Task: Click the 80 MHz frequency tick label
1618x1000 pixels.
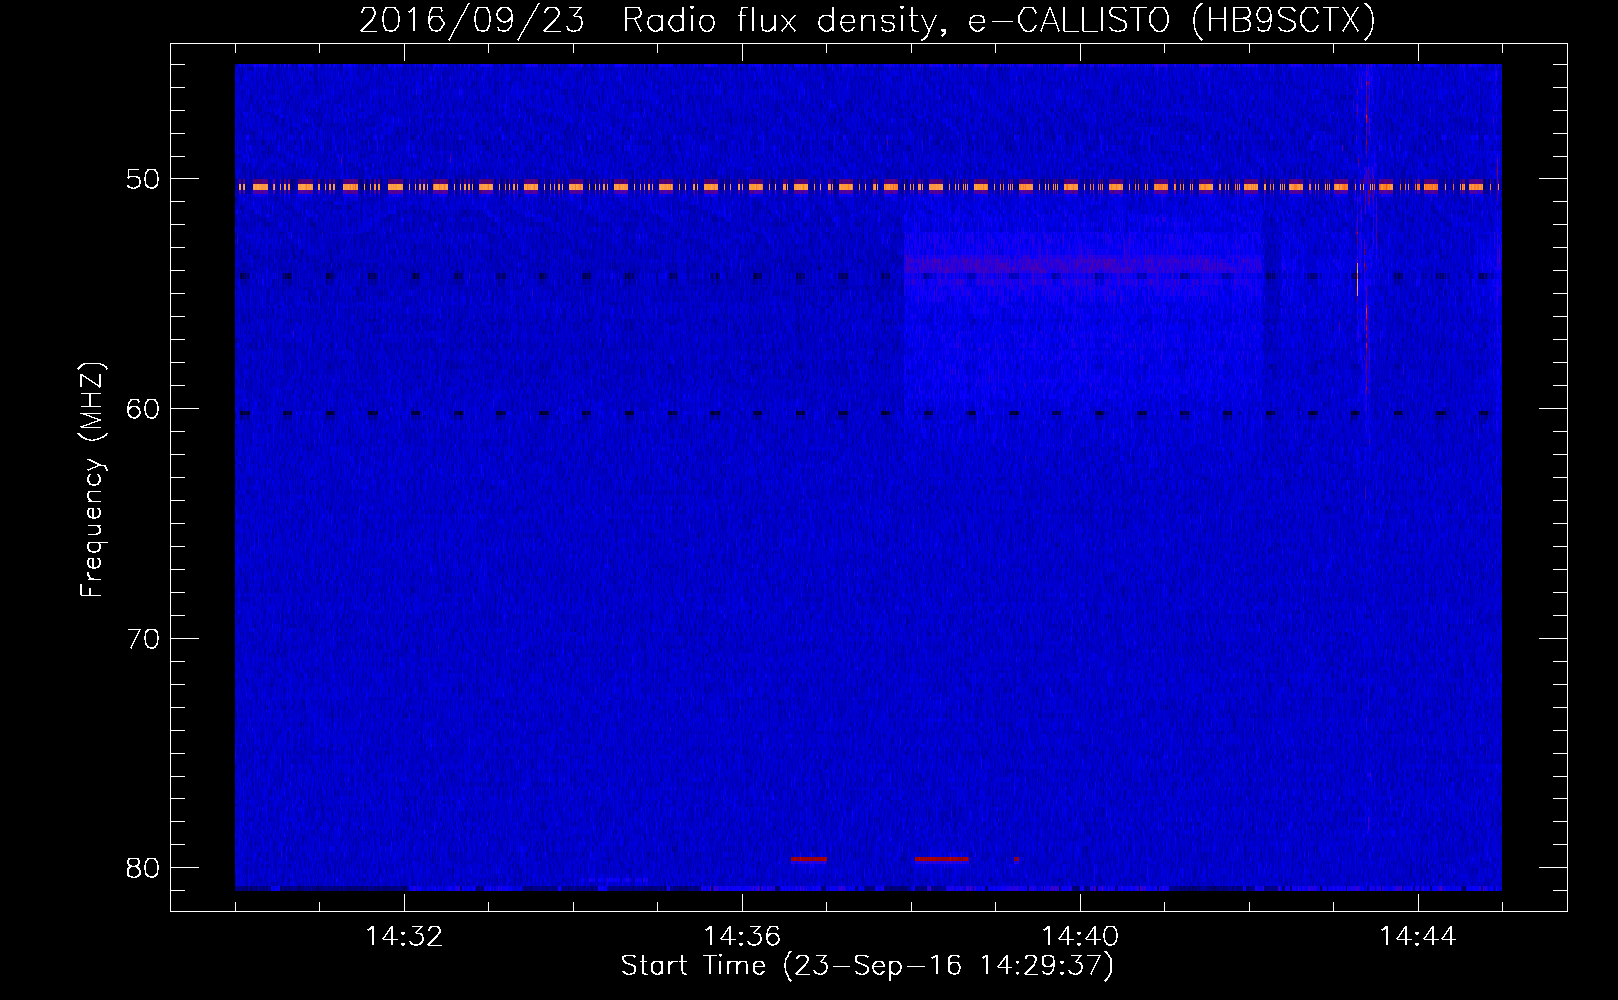Action: (x=143, y=867)
